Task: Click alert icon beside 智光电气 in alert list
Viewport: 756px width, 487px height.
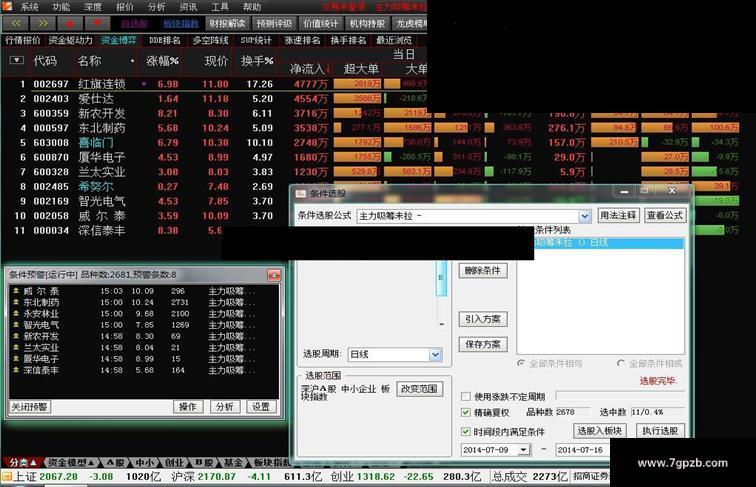Action: pos(16,325)
